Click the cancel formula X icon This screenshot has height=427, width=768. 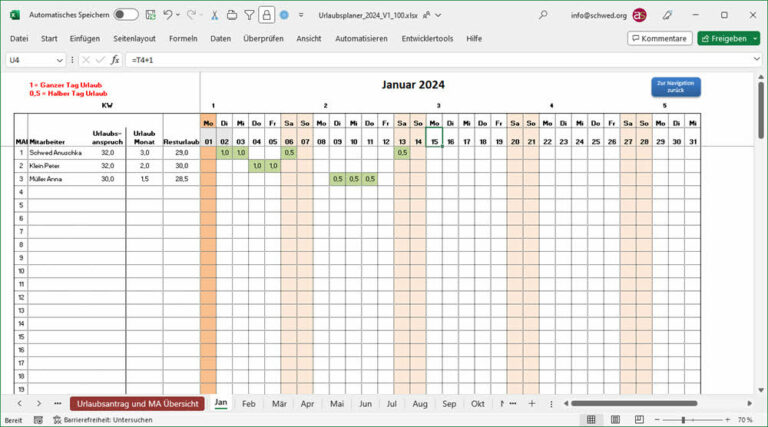click(86, 60)
